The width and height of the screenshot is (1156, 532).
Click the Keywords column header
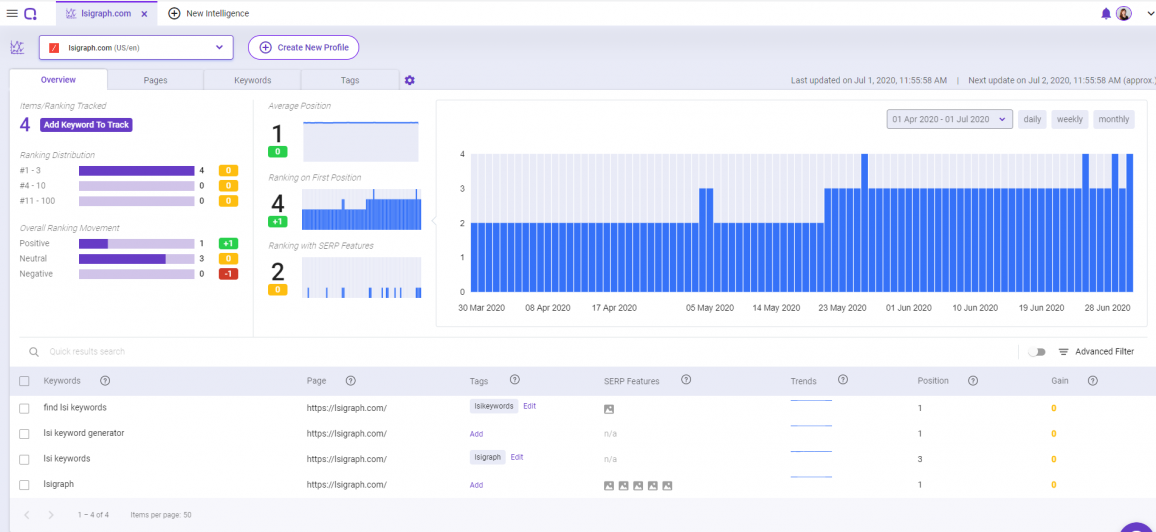[62, 381]
